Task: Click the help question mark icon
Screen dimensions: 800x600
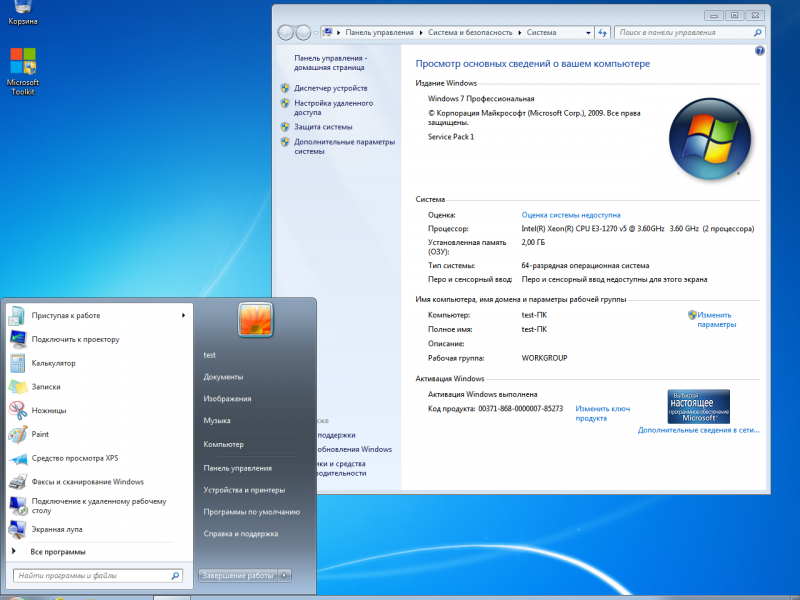Action: (x=760, y=51)
